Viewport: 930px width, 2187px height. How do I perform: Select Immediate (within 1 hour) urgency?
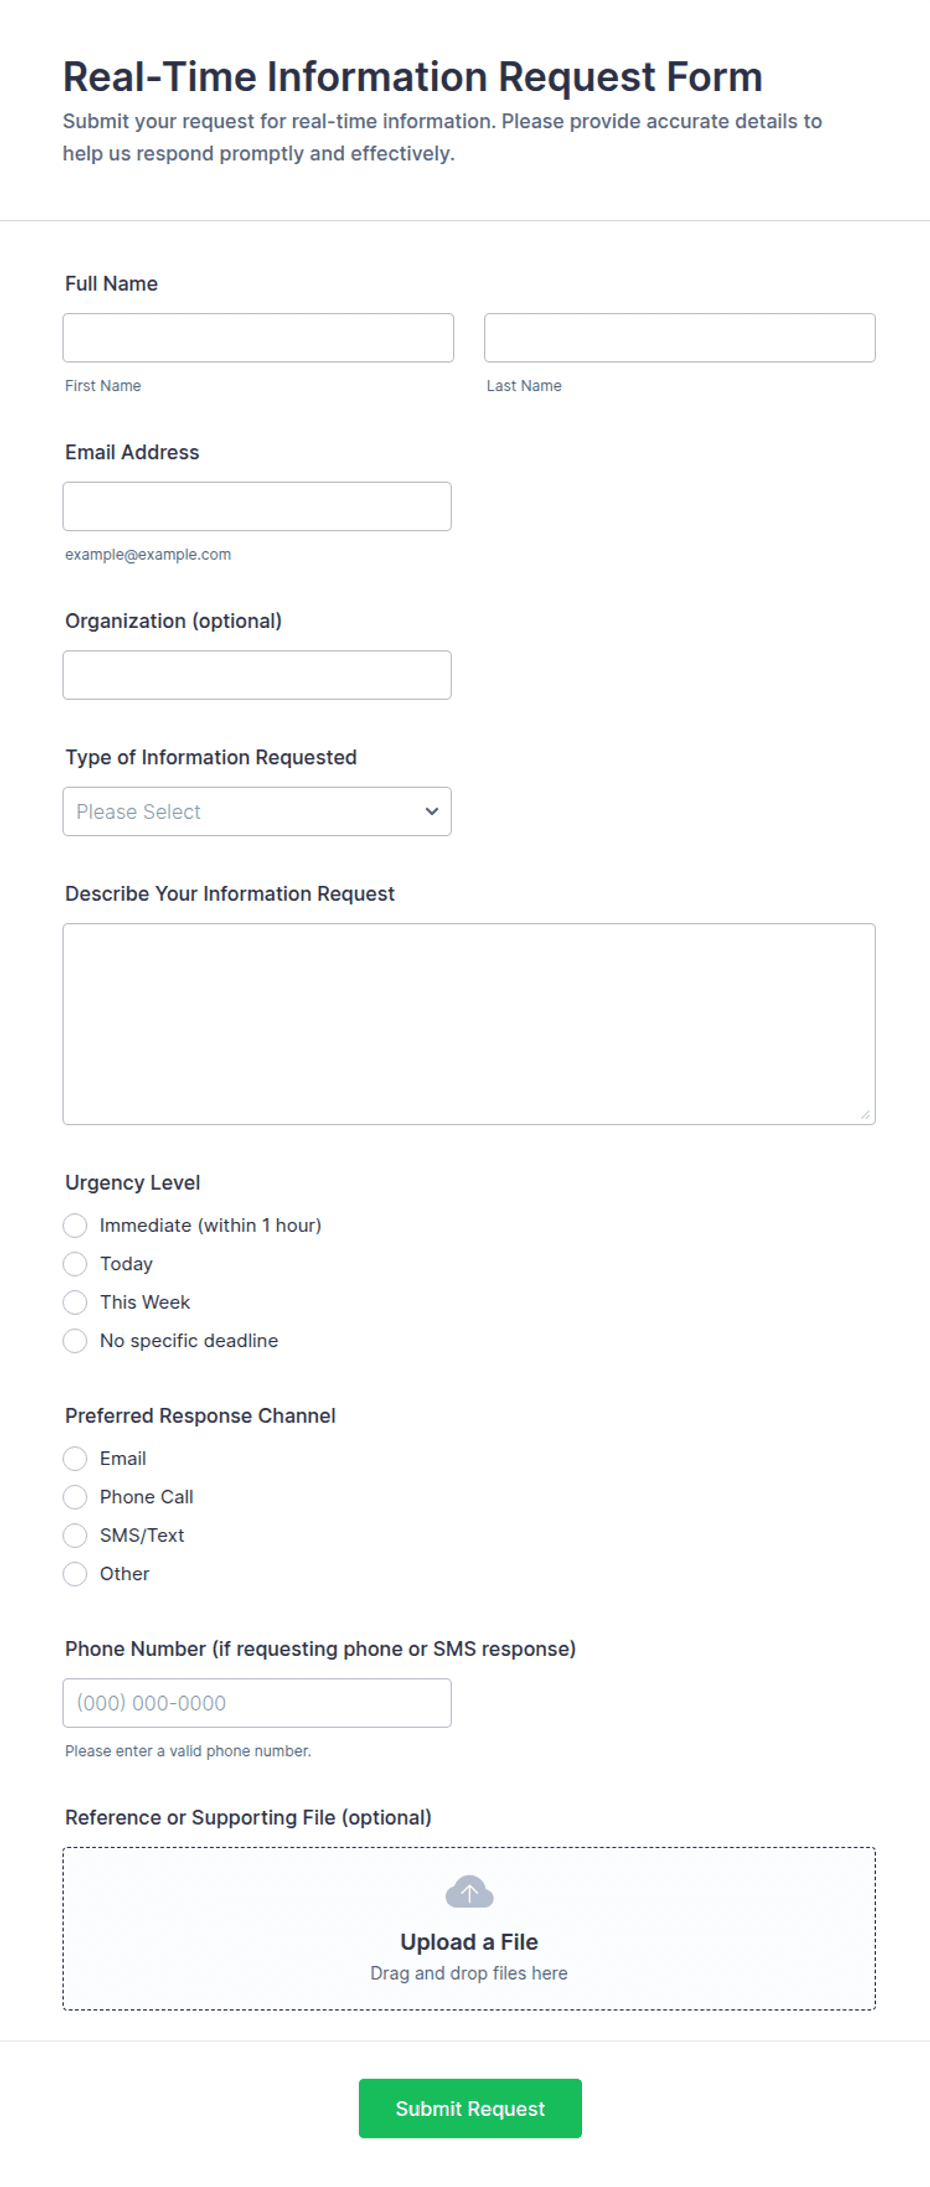75,1225
